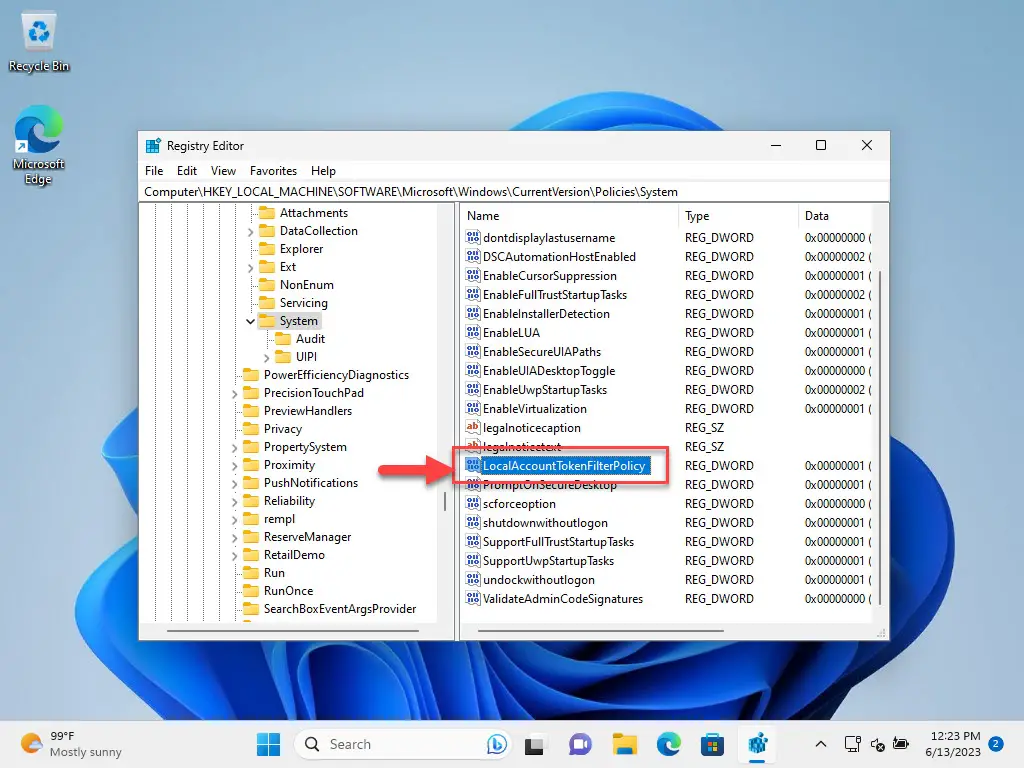Click the tree pane horizontal scrollbar
The width and height of the screenshot is (1024, 768).
[293, 631]
